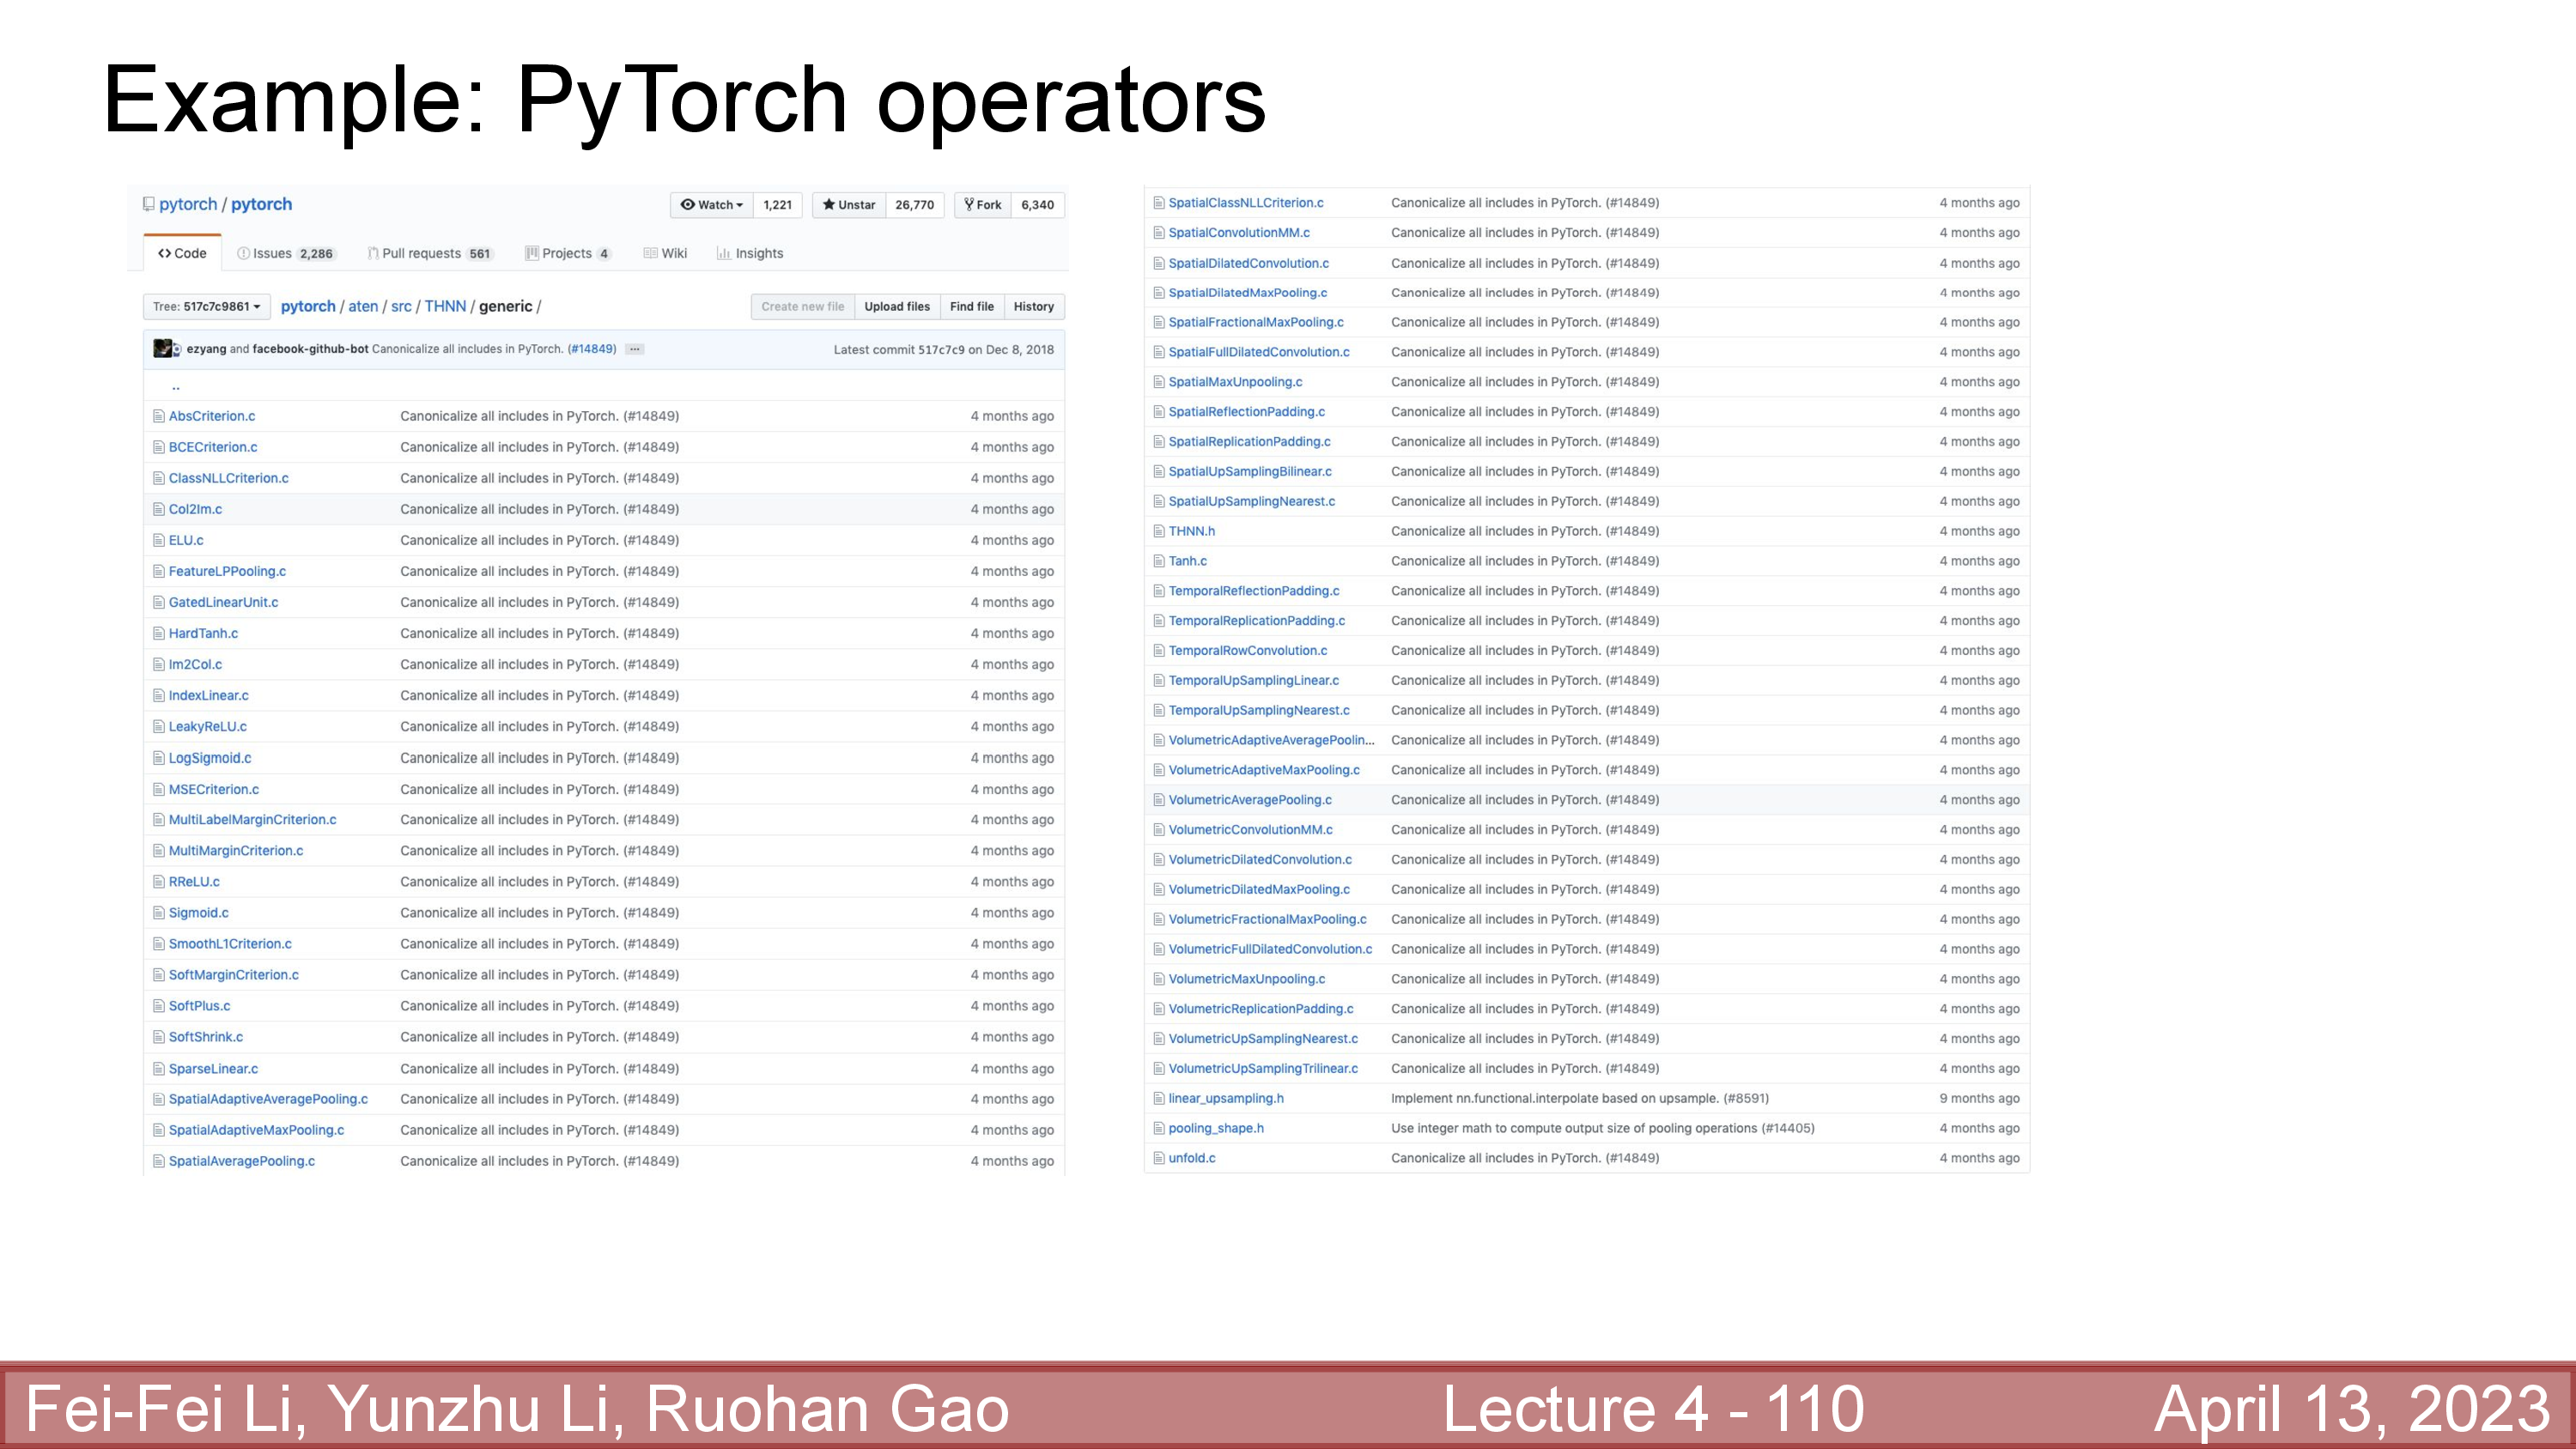
Task: Click the Fork button
Action: (982, 205)
